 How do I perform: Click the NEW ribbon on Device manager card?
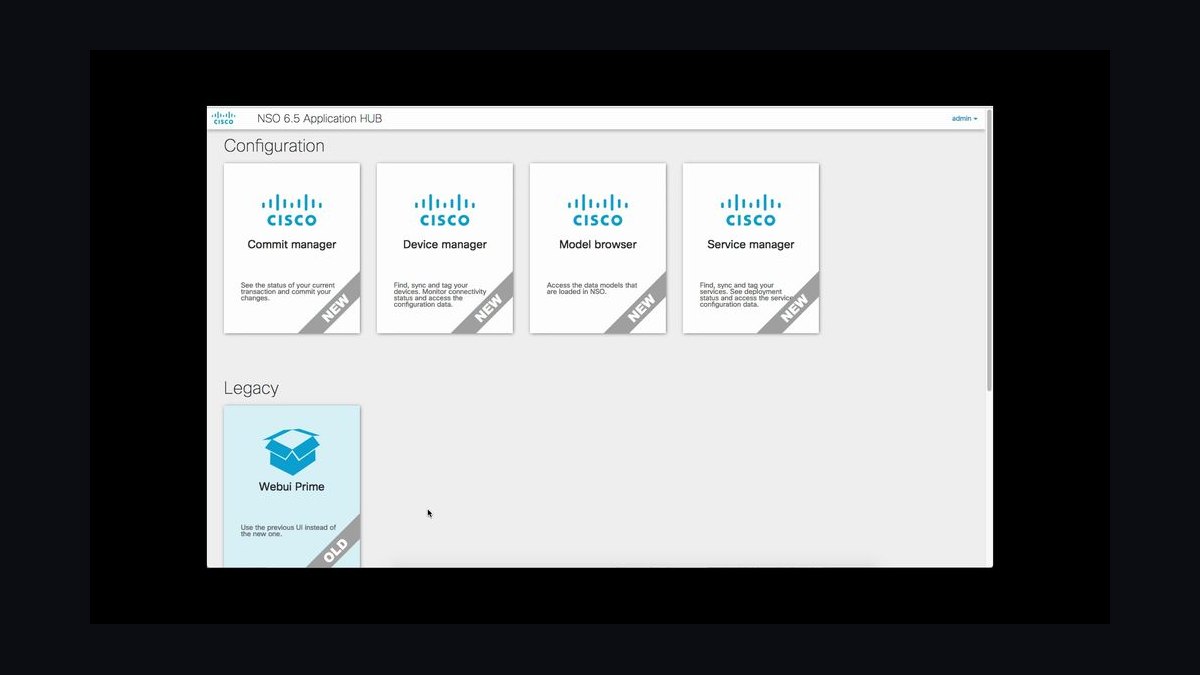488,308
